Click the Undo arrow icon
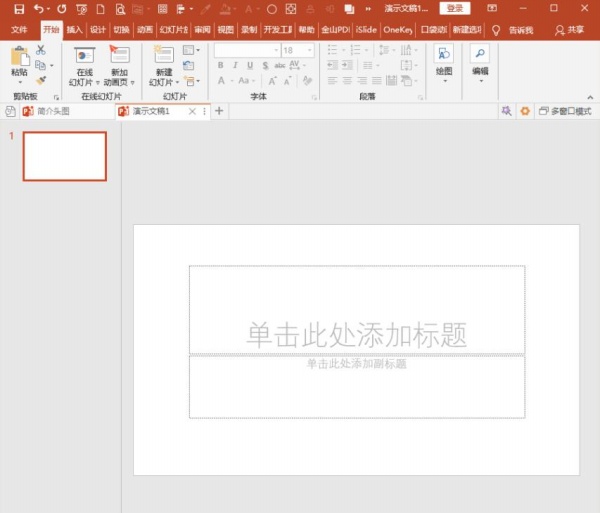 point(38,8)
